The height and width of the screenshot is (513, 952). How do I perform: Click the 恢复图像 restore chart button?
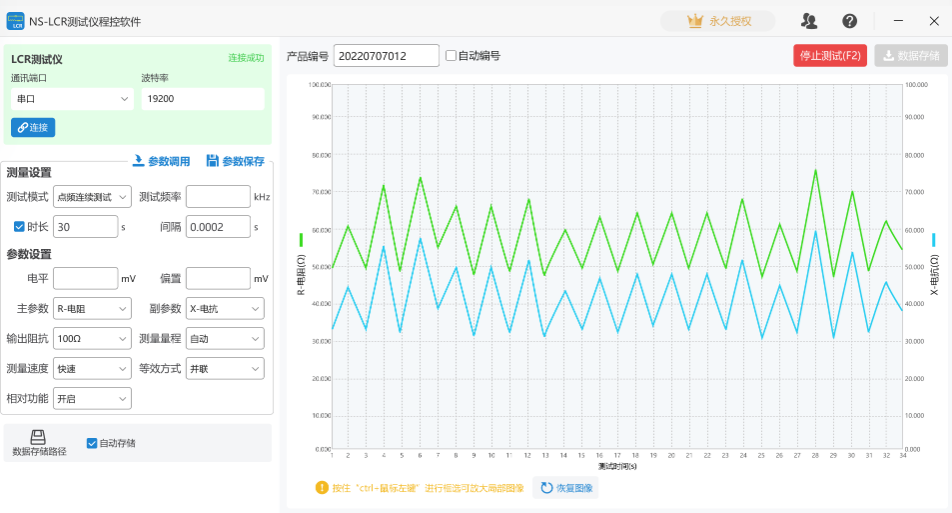pyautogui.click(x=566, y=488)
